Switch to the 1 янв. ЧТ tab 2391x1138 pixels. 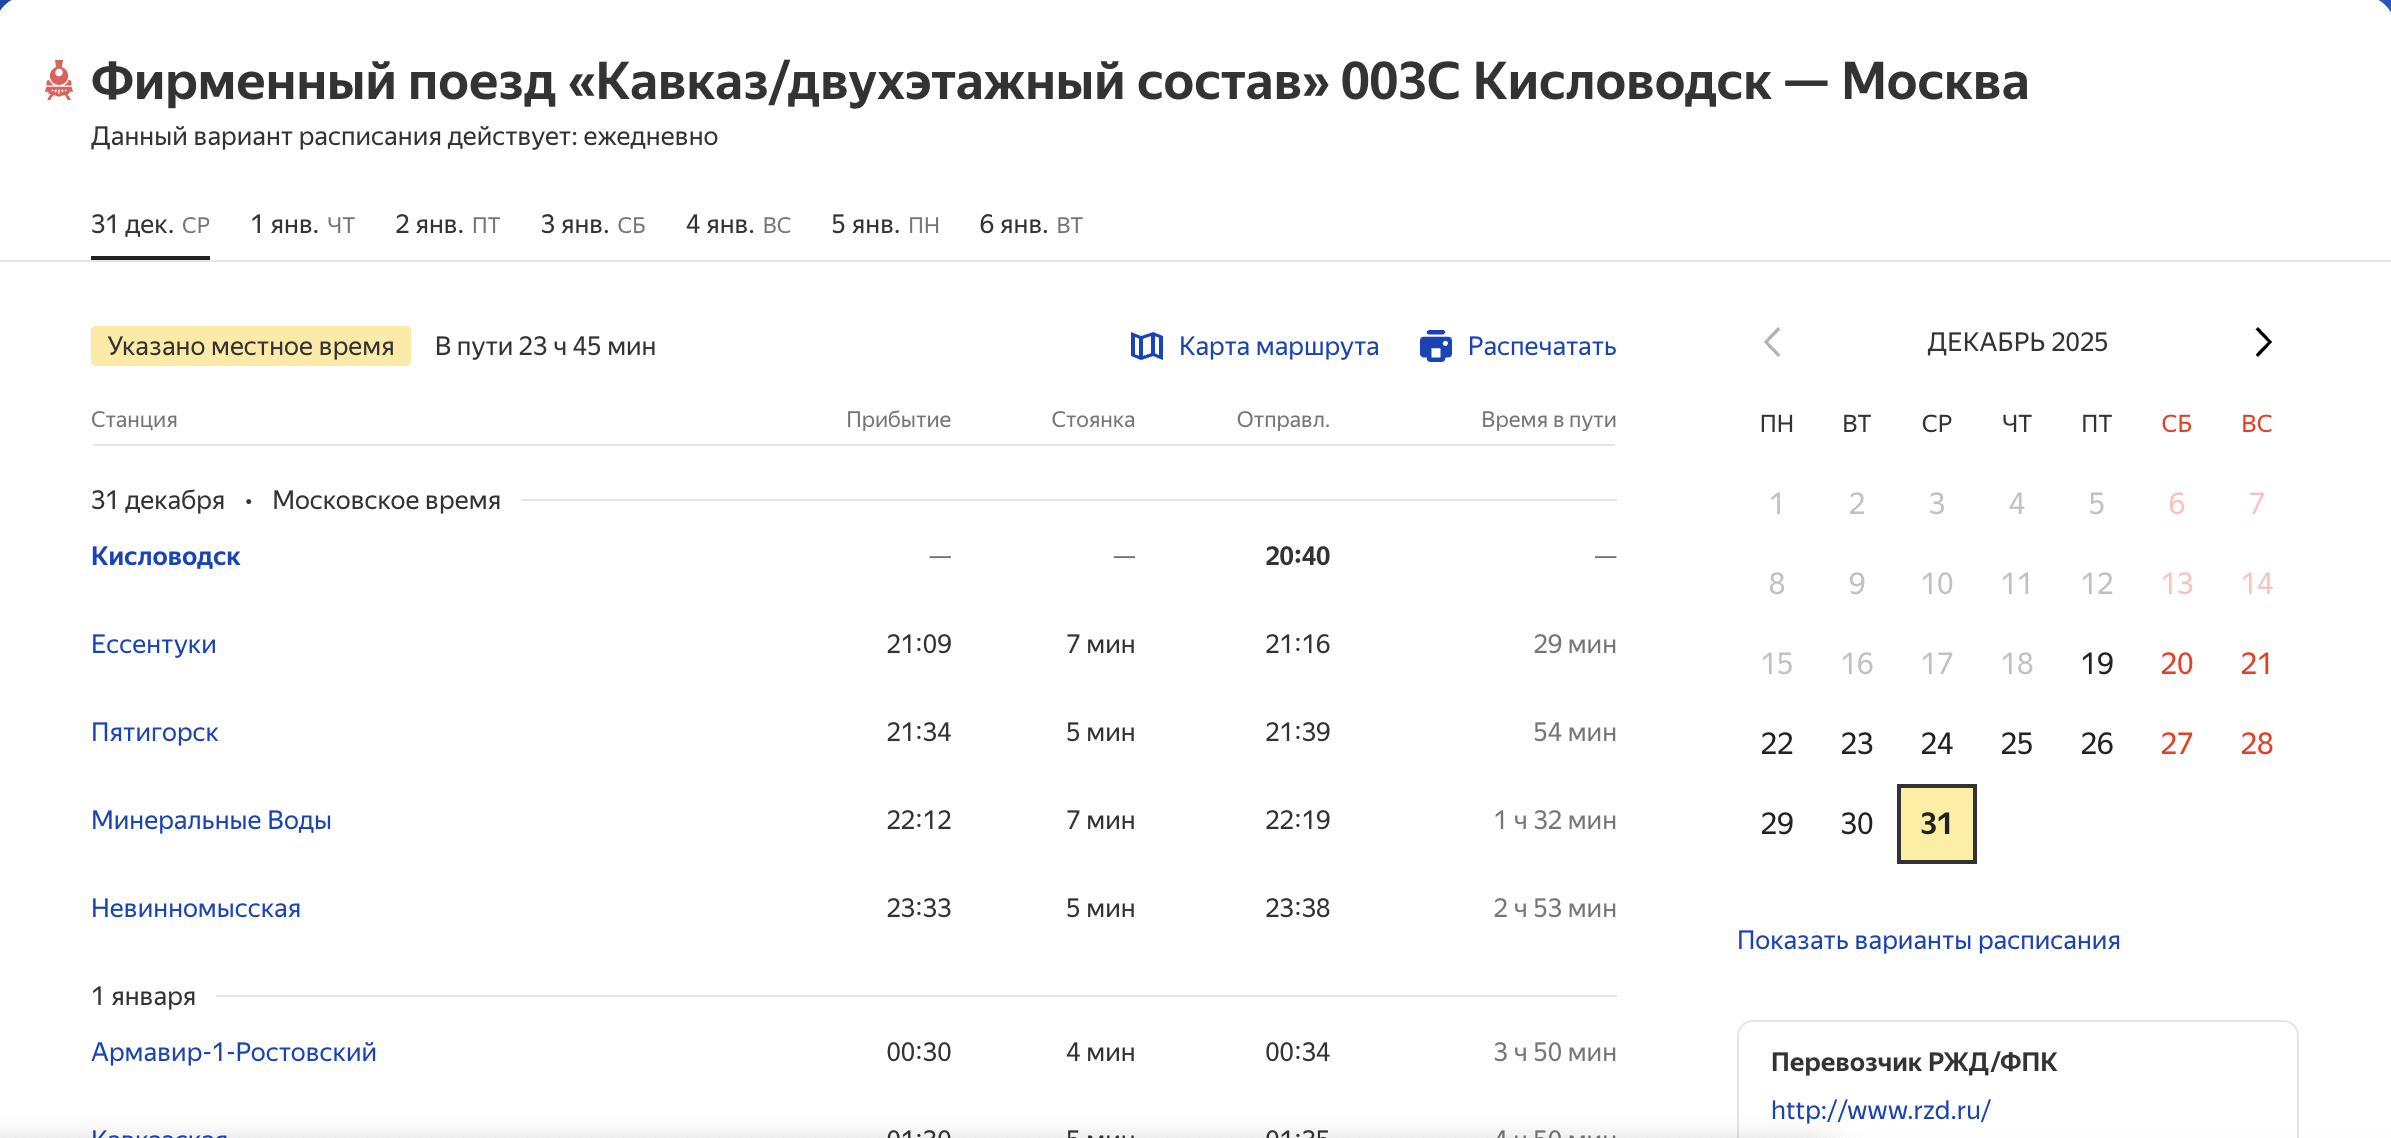click(x=302, y=224)
